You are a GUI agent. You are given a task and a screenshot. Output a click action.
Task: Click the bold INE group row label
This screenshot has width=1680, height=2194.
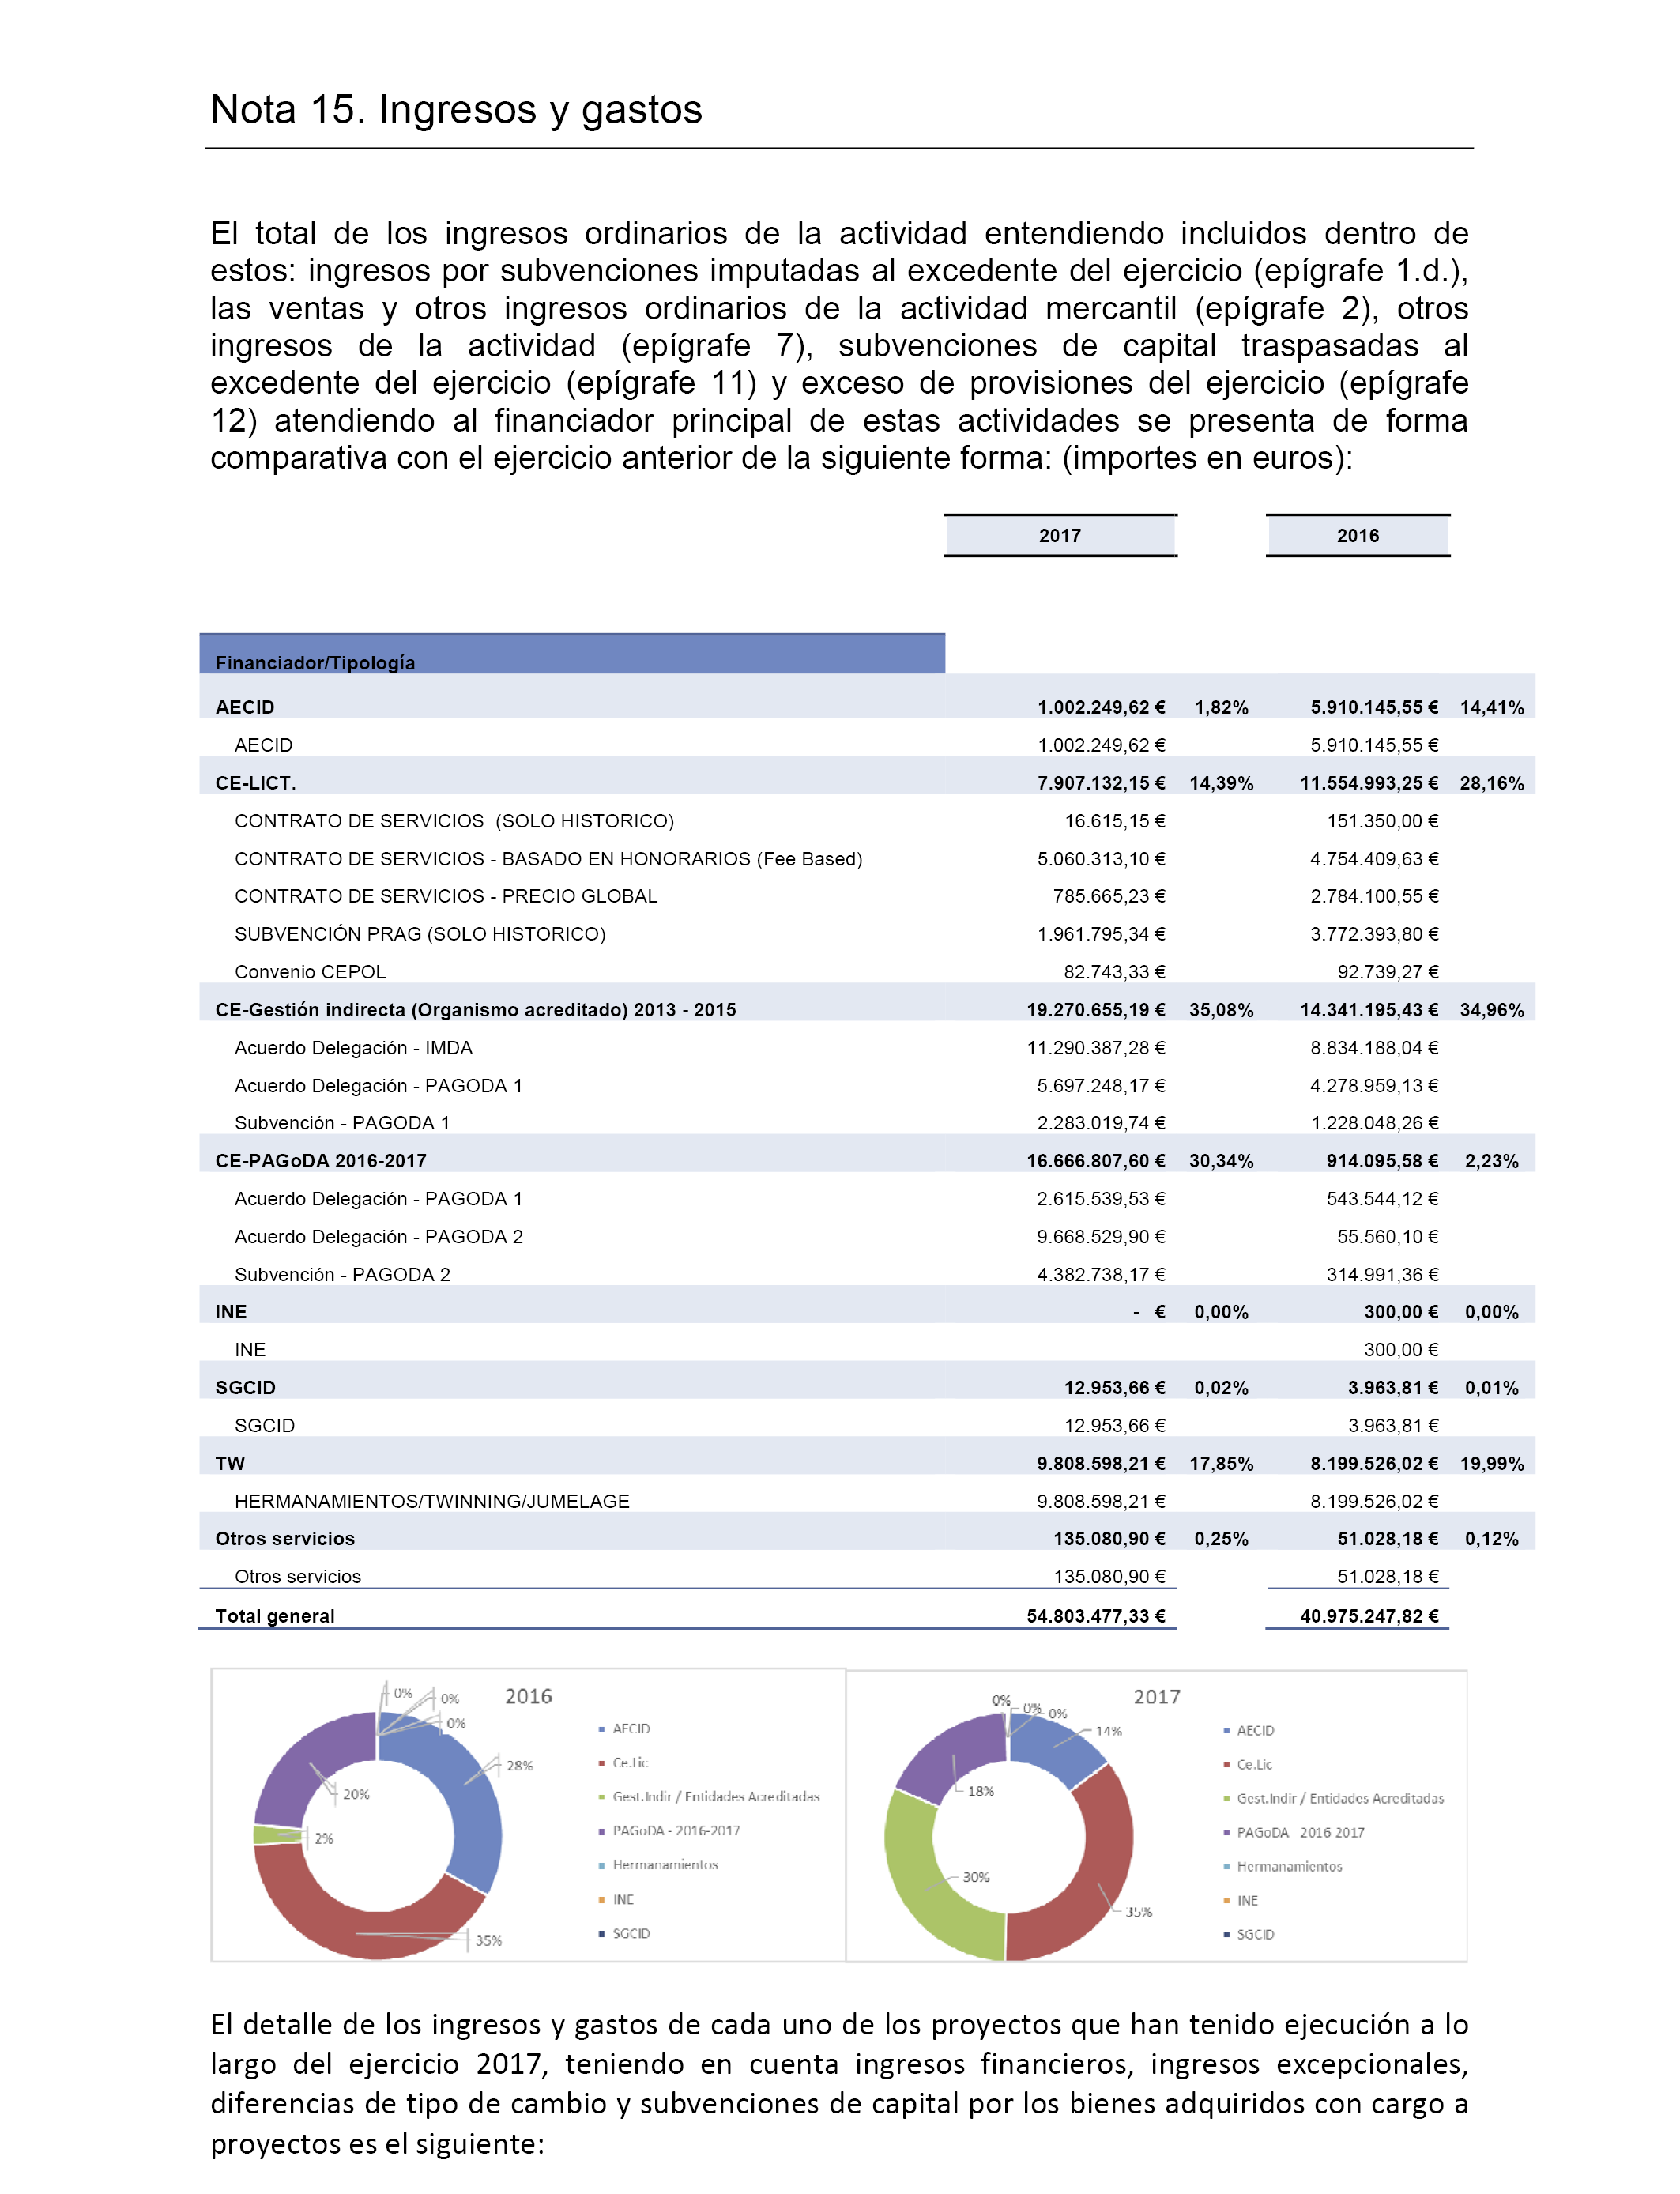231,1312
